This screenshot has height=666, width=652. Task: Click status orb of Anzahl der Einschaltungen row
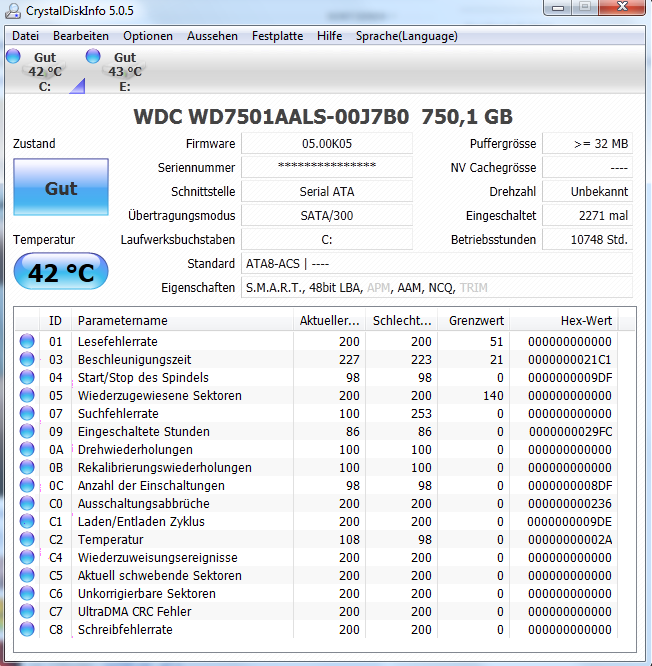tap(27, 485)
